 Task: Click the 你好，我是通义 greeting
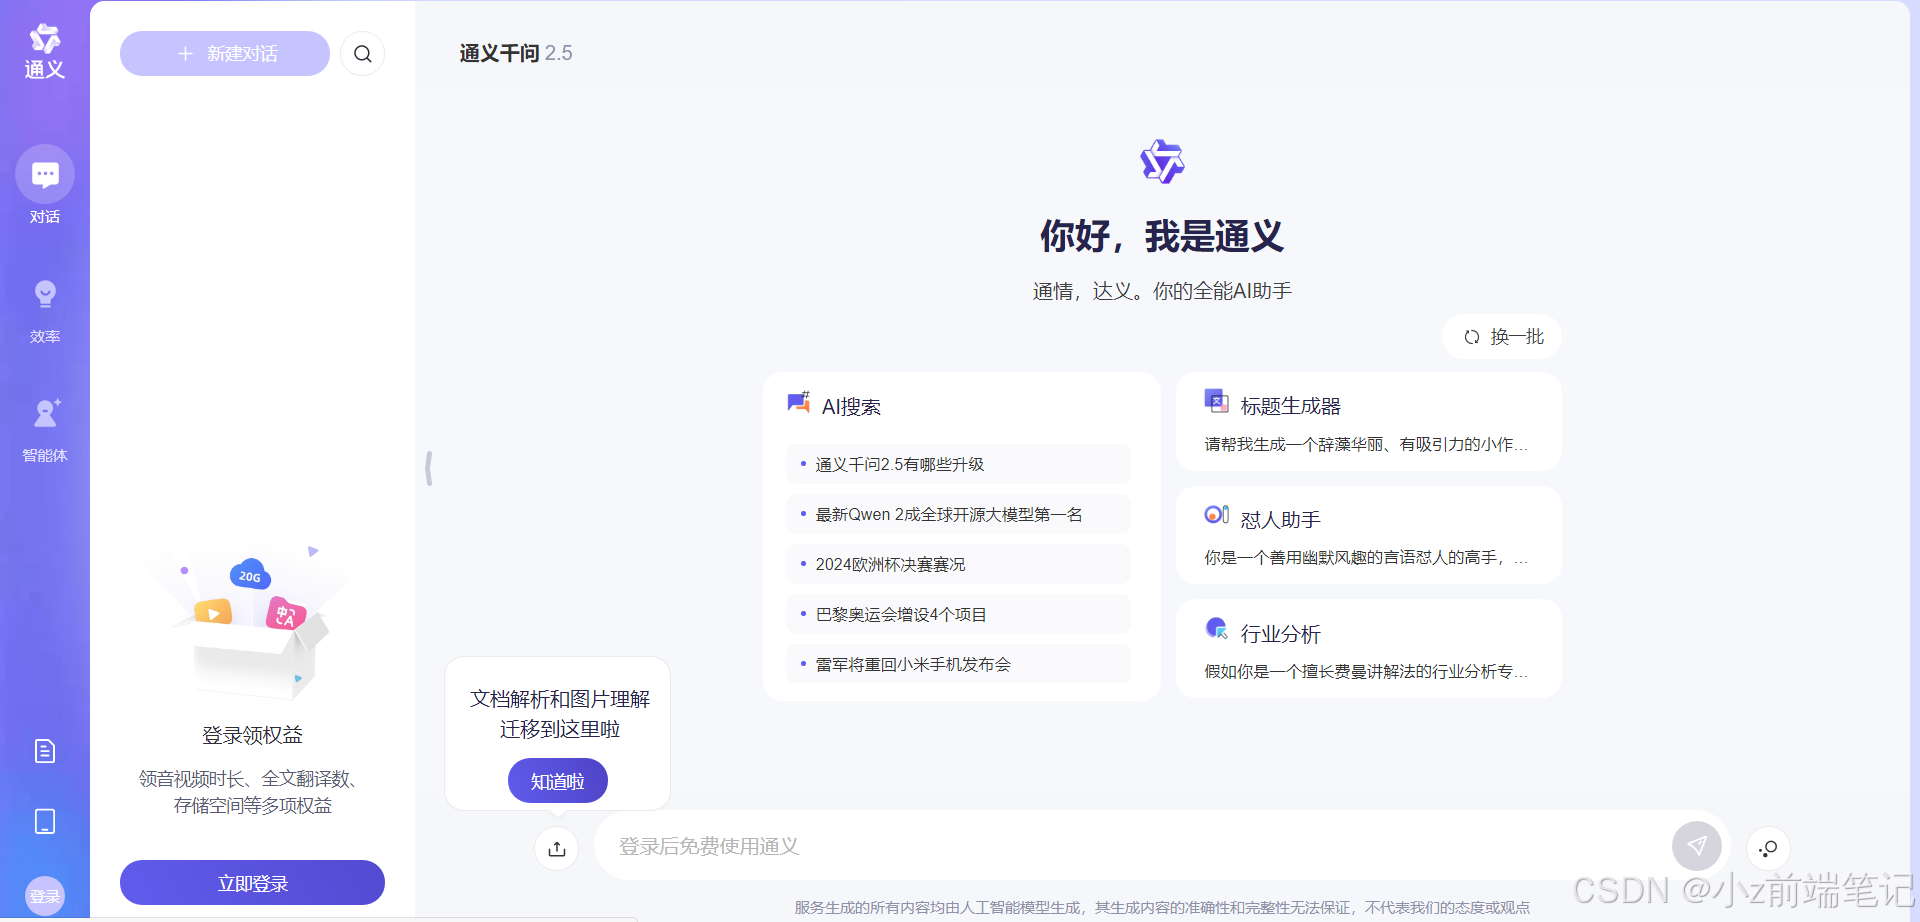click(1162, 236)
